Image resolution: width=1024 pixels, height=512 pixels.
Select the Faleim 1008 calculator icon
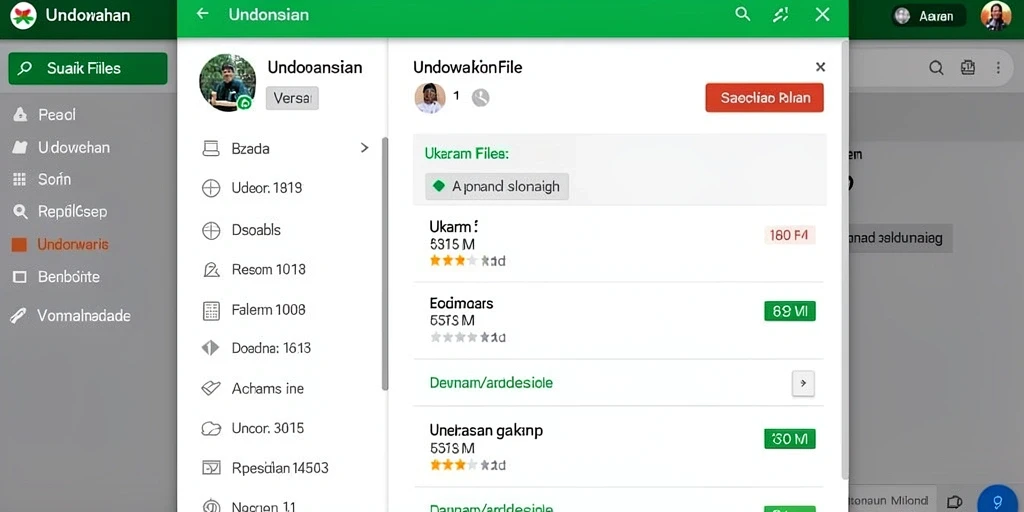coord(211,311)
